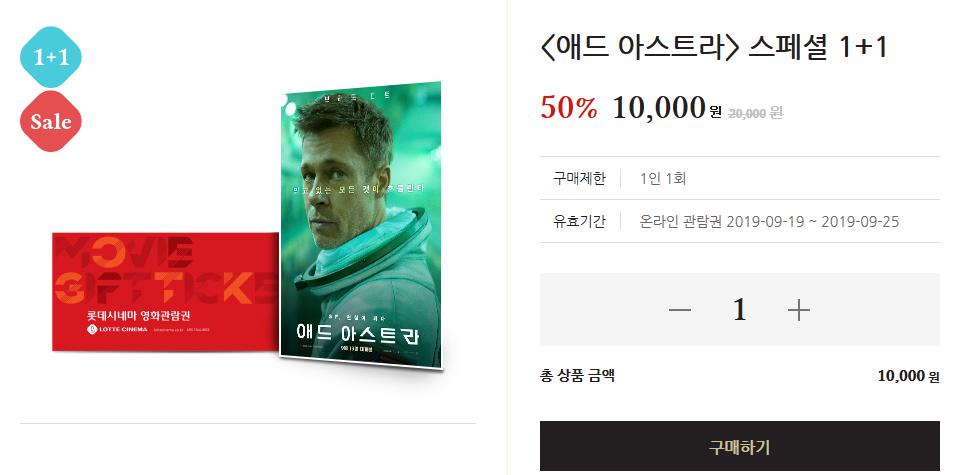Click the 50% discount label
955x475 pixels.
[x=569, y=108]
